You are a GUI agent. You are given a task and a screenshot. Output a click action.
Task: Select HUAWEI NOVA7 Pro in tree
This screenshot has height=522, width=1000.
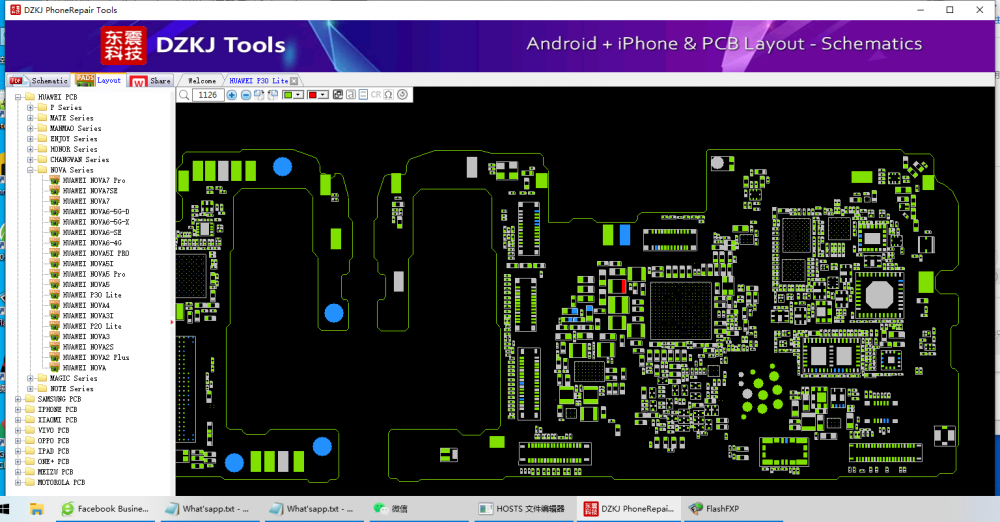click(x=94, y=181)
